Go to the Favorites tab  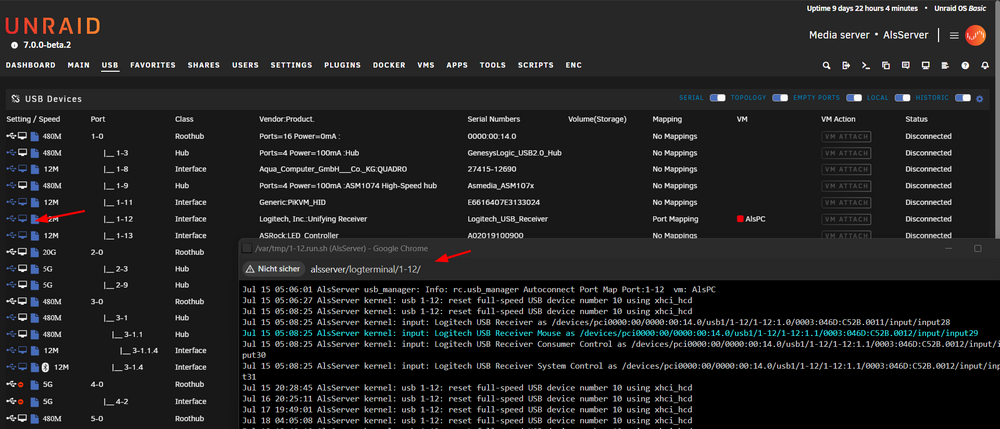tap(153, 65)
